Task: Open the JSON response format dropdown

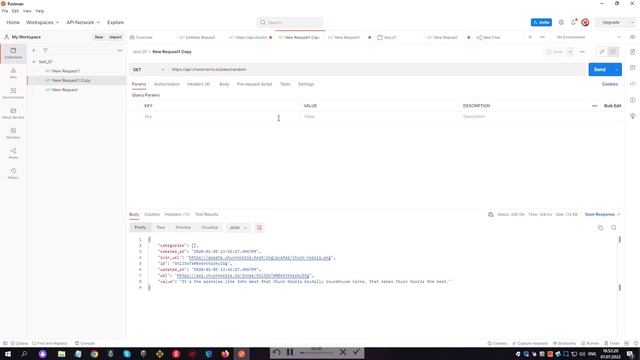Action: pyautogui.click(x=238, y=228)
